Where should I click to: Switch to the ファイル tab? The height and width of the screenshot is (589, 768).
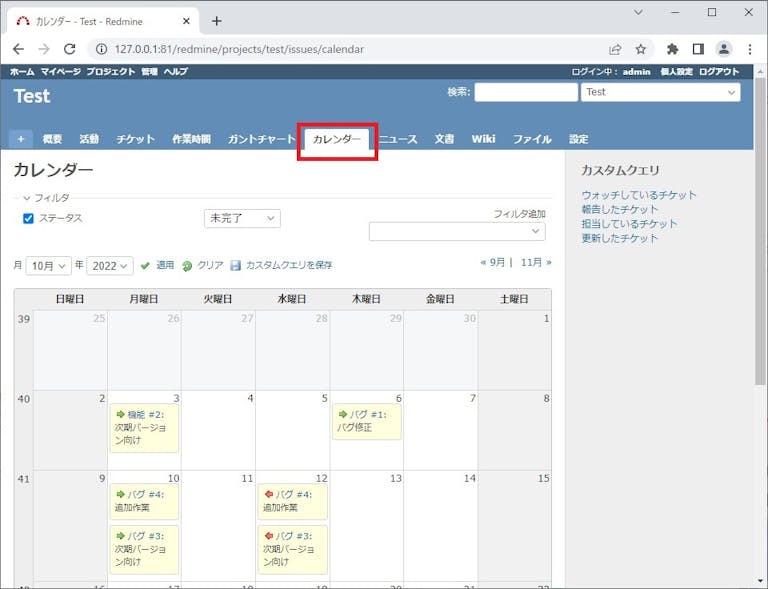[x=532, y=139]
